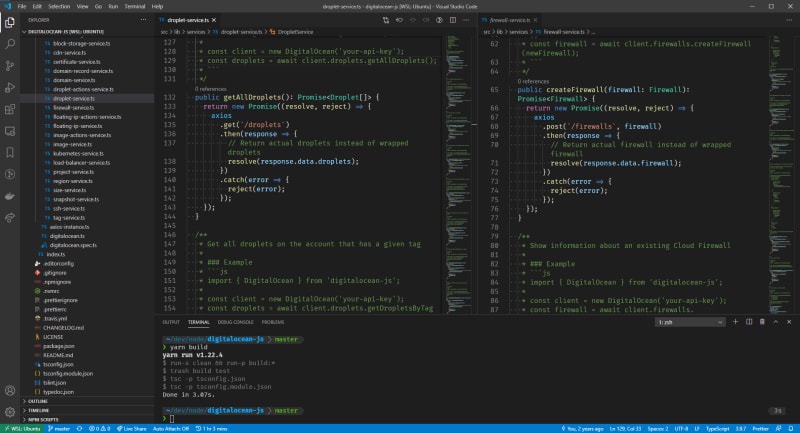Open the File menu
800x433 pixels.
pyautogui.click(x=22, y=7)
